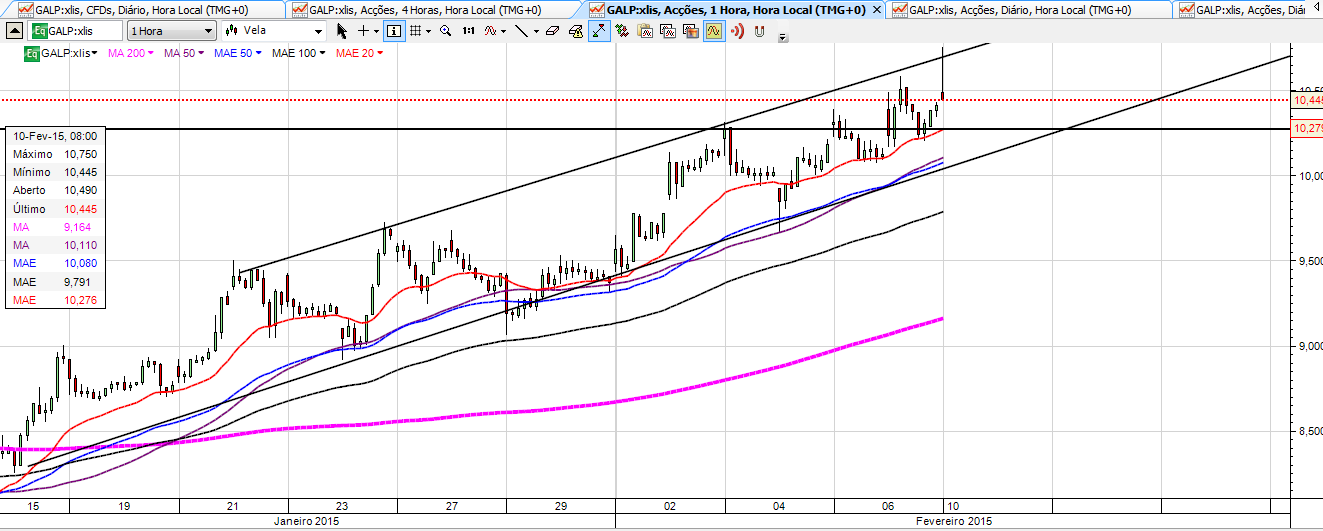Open the MA 200 indicator menu
Image resolution: width=1323 pixels, height=531 pixels.
click(130, 52)
